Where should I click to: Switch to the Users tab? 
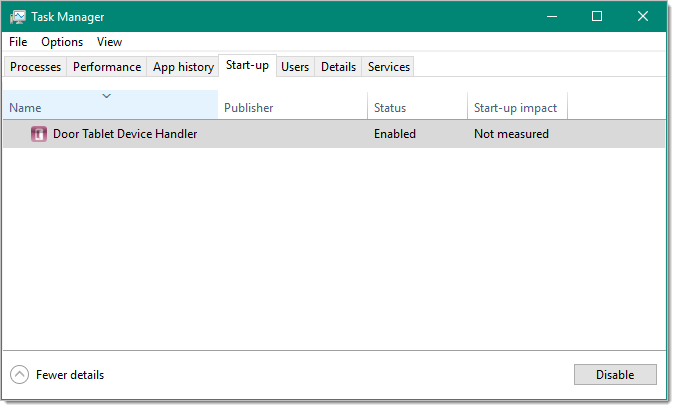coord(295,67)
